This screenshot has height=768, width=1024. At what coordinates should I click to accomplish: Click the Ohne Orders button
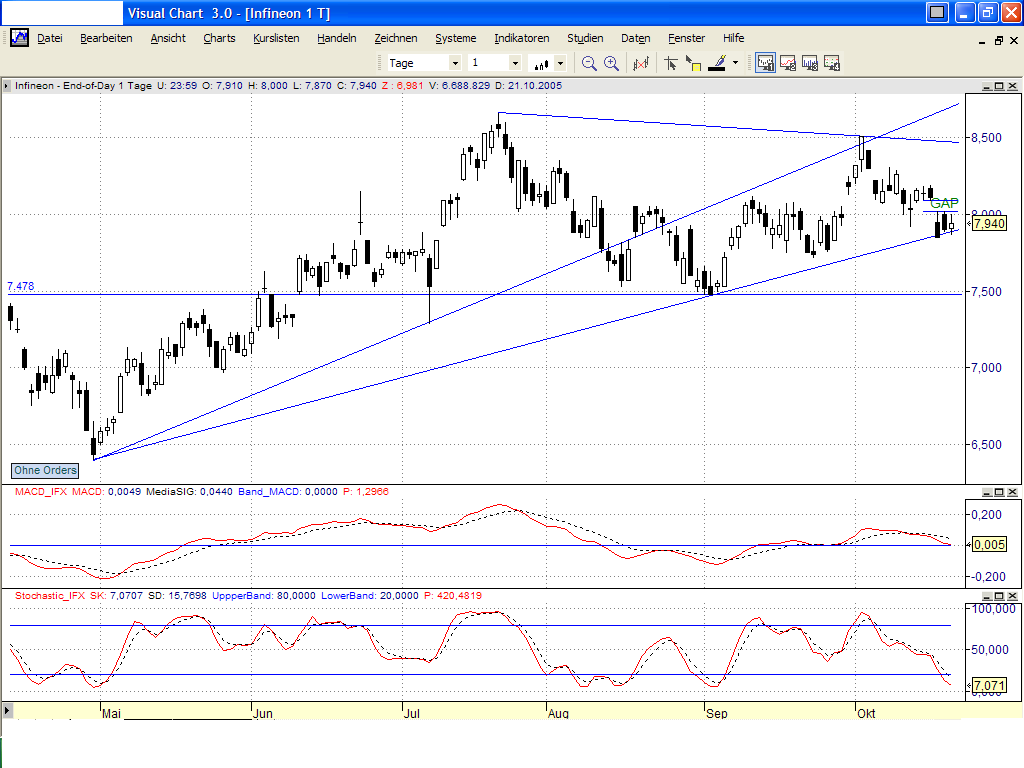[44, 470]
